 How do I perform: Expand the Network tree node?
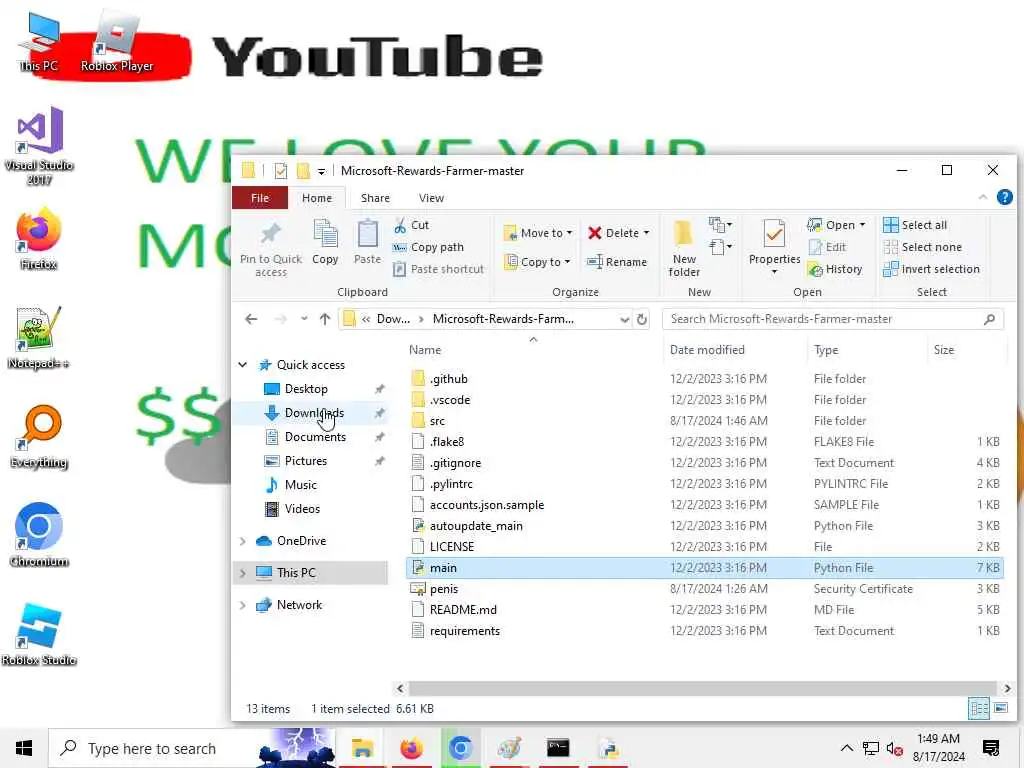[x=242, y=605]
